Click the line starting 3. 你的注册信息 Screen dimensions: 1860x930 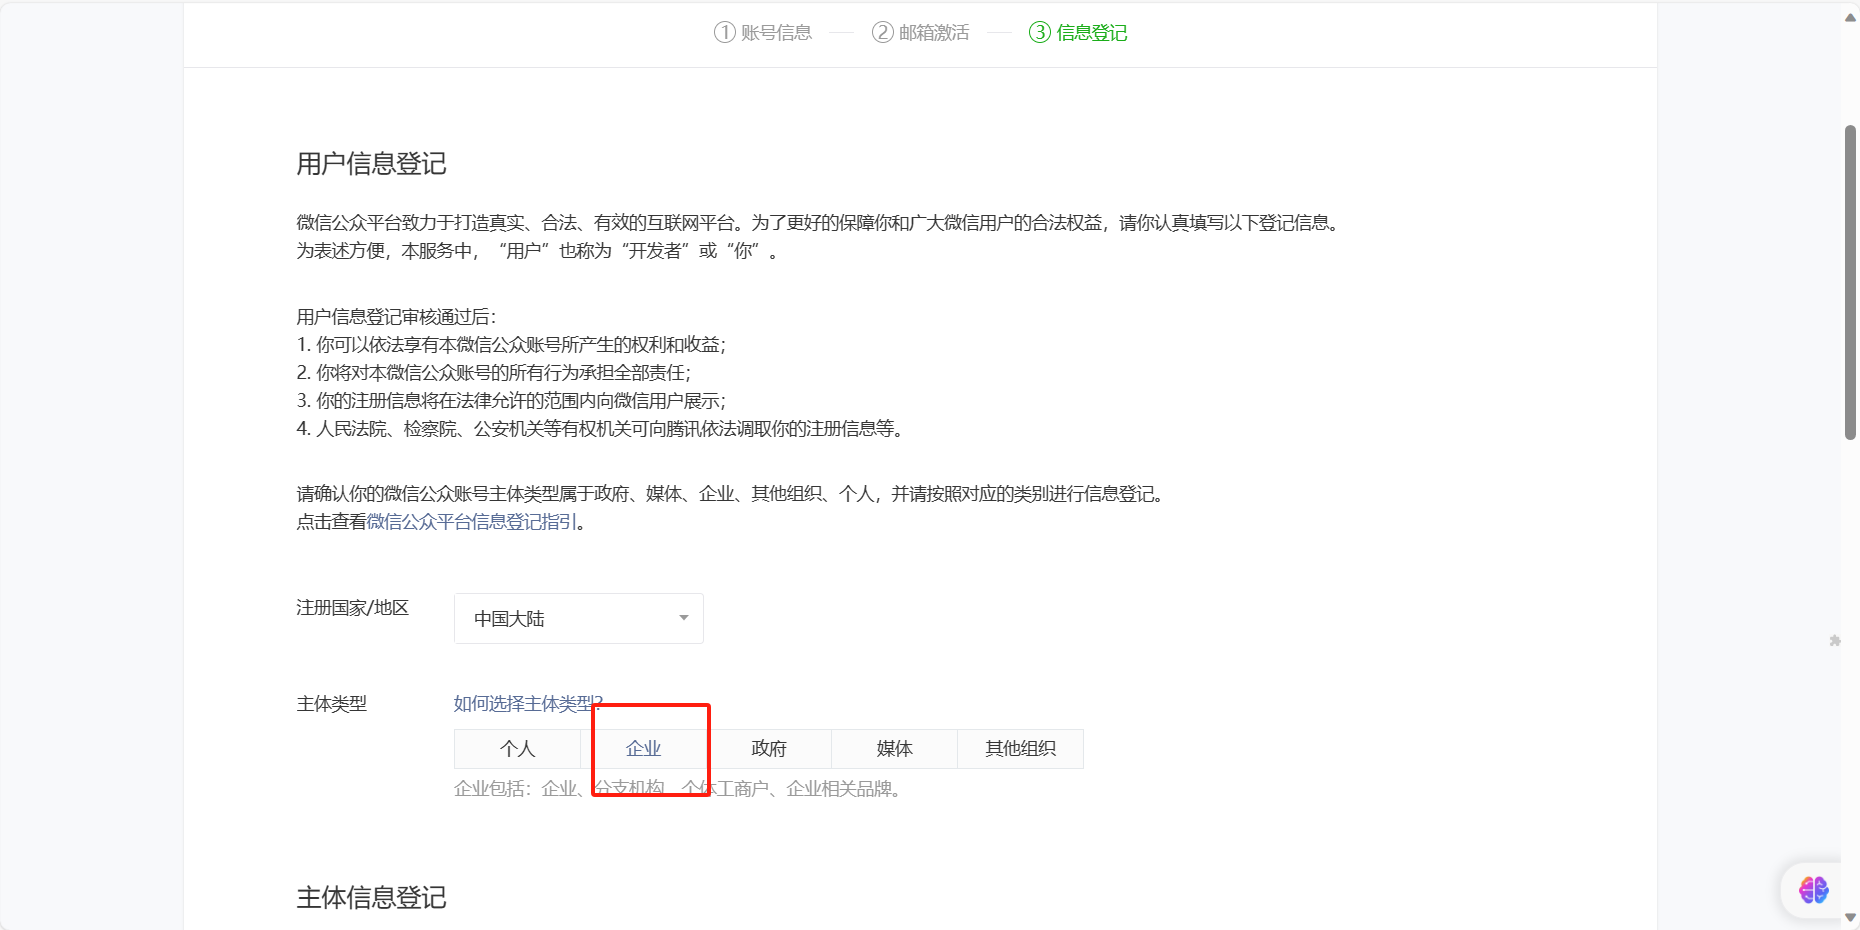[511, 401]
